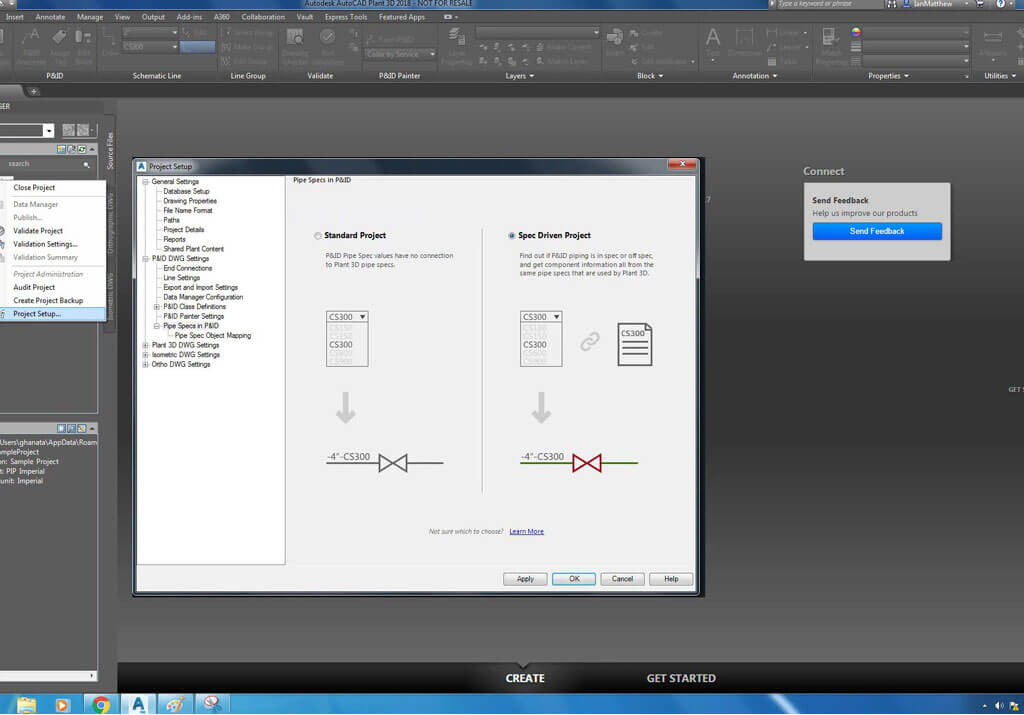The height and width of the screenshot is (715, 1024).
Task: Collapse the P&ID DWG Settings node
Action: (x=146, y=259)
